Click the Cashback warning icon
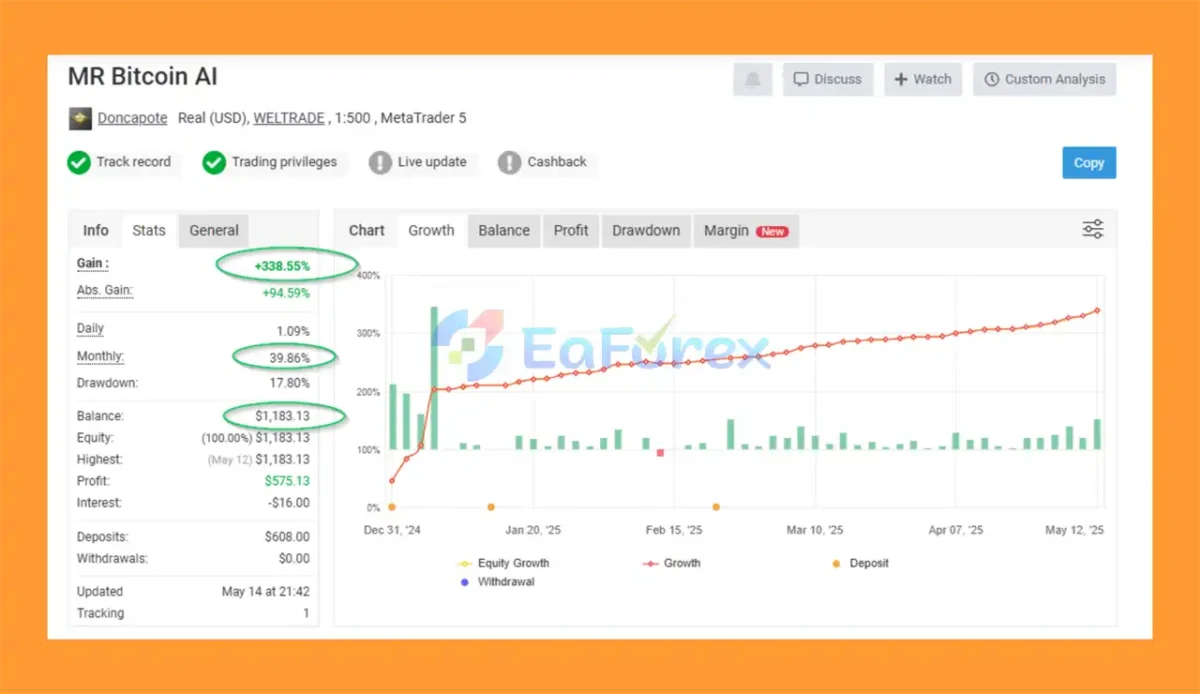Image resolution: width=1200 pixels, height=694 pixels. tap(510, 162)
